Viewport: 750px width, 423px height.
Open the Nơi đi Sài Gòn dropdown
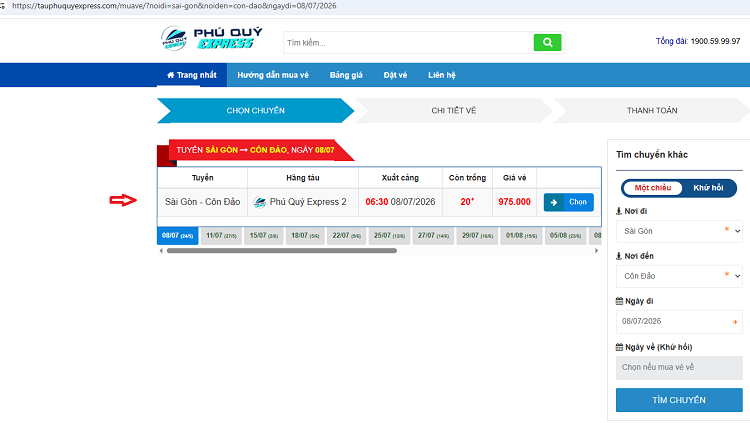679,231
